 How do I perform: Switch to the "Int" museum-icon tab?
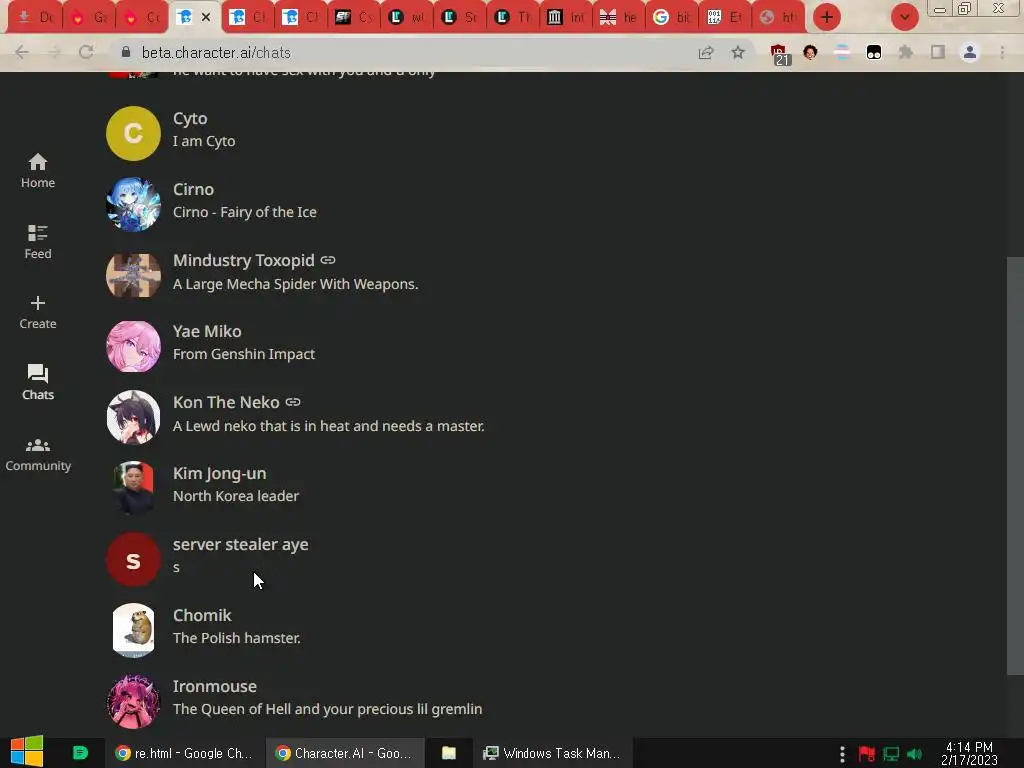click(566, 17)
